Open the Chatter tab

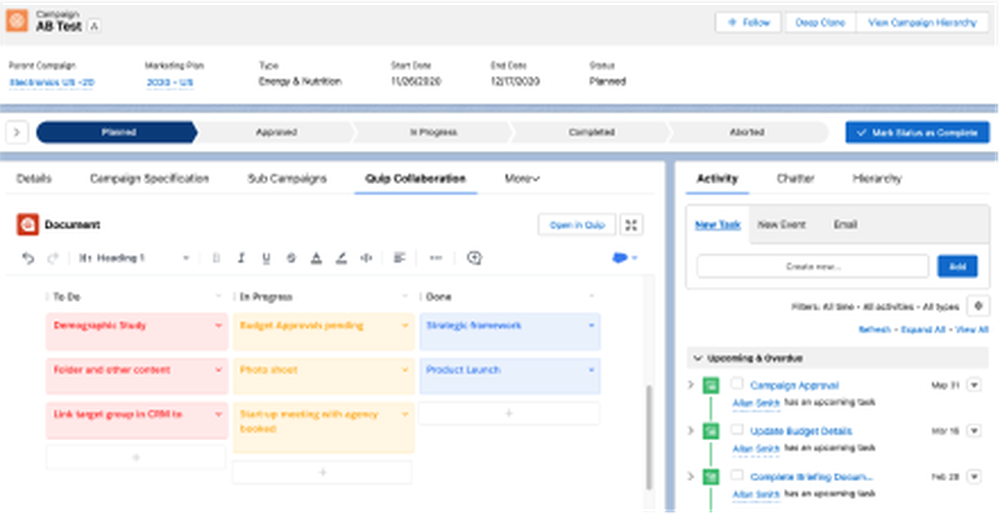pos(795,179)
